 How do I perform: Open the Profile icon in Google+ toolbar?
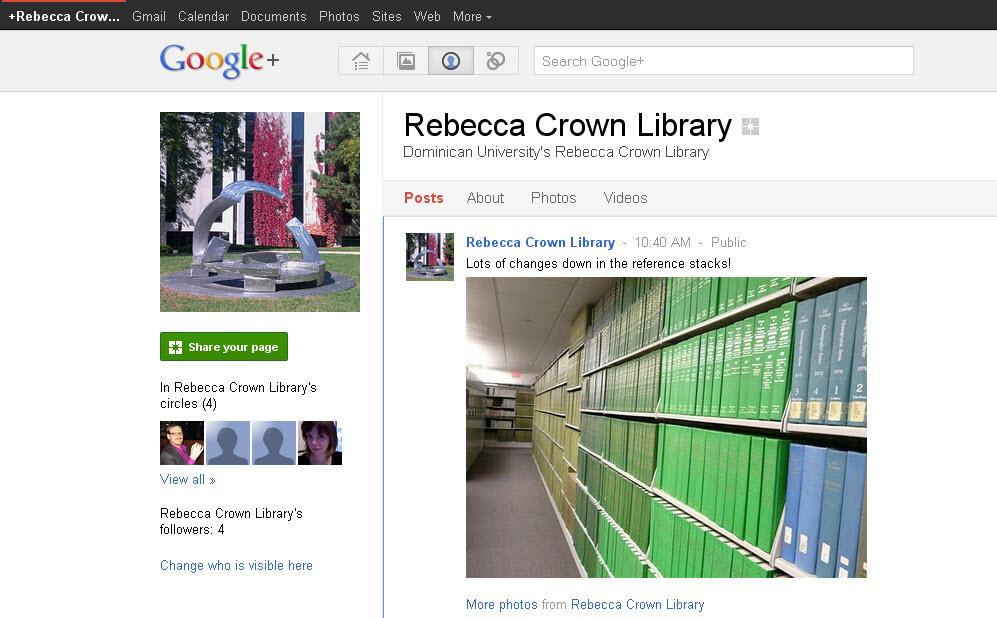(451, 61)
